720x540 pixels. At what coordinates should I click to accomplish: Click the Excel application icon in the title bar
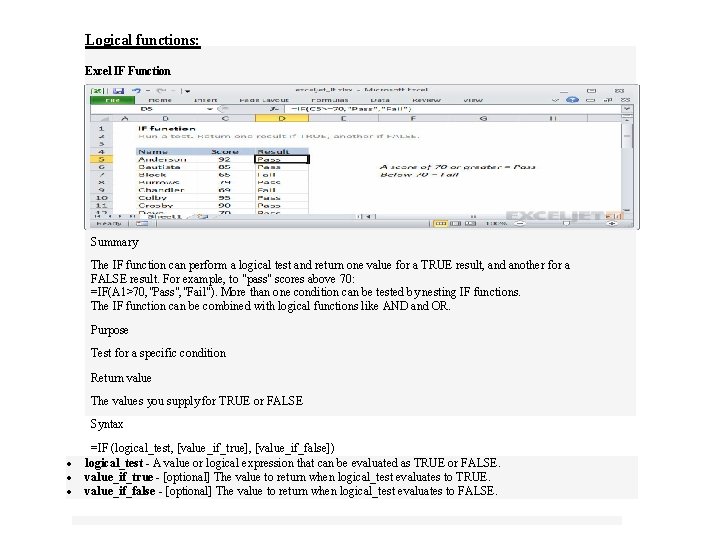[x=97, y=91]
